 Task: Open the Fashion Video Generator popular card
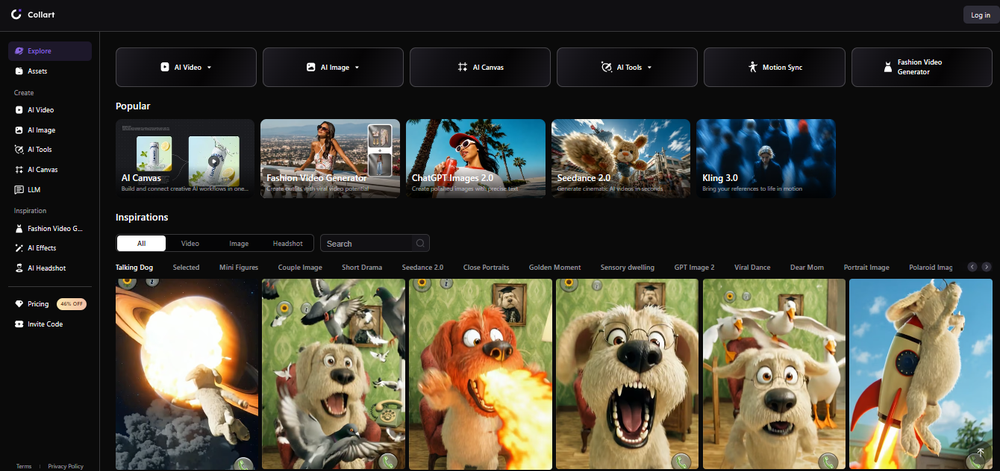click(330, 158)
